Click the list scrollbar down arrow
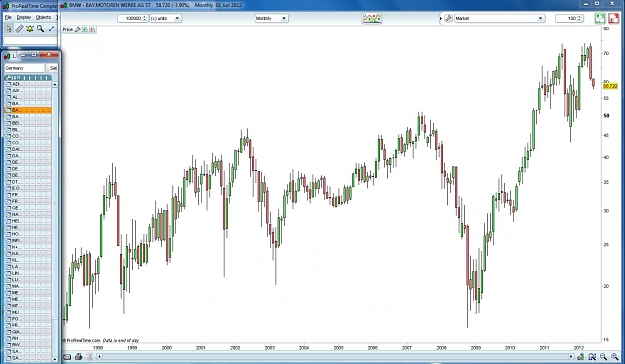Screen dimensions: 625x364 [55, 359]
